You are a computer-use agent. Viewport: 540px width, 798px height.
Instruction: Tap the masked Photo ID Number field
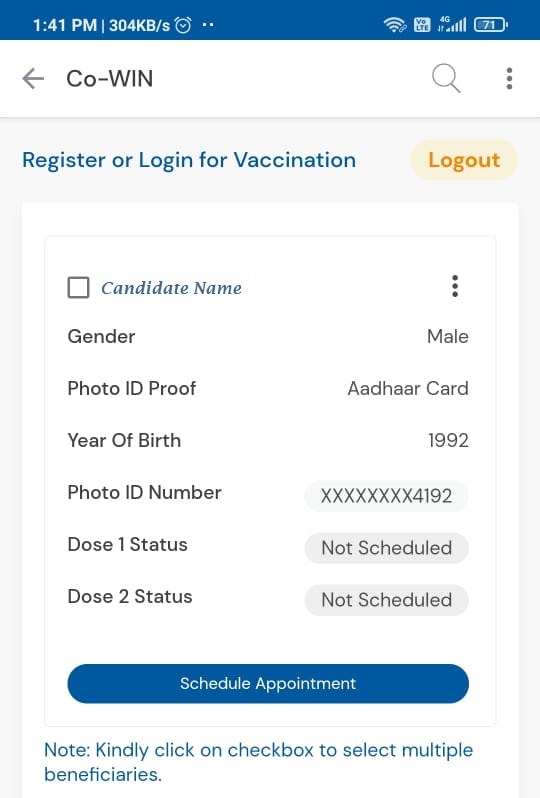(386, 496)
